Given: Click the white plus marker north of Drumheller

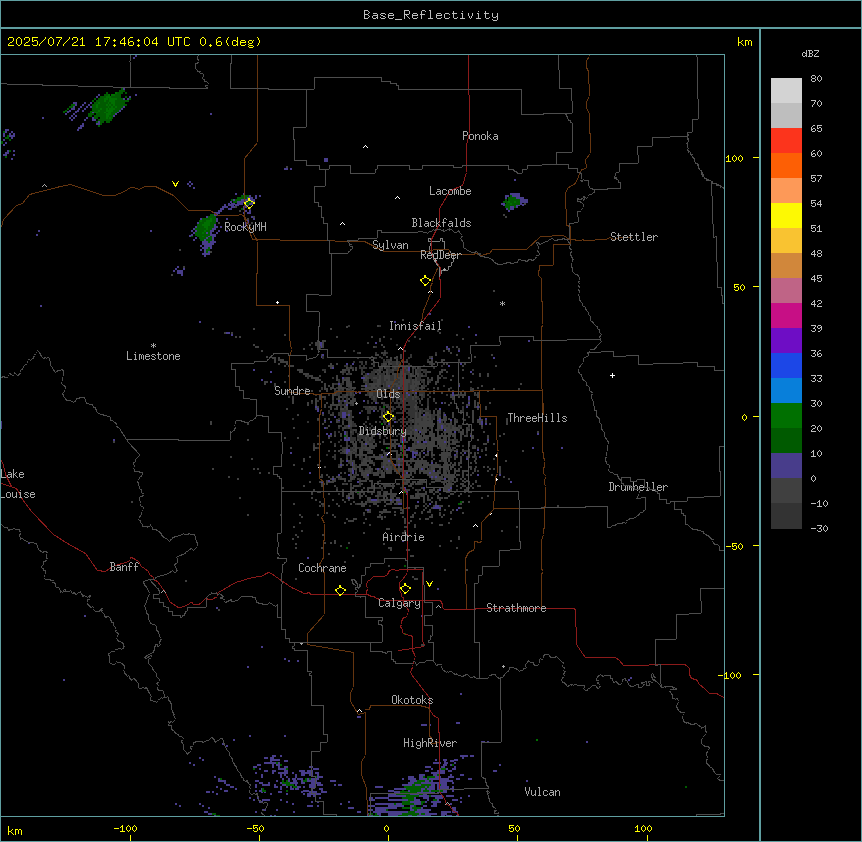Looking at the screenshot, I should 612,375.
